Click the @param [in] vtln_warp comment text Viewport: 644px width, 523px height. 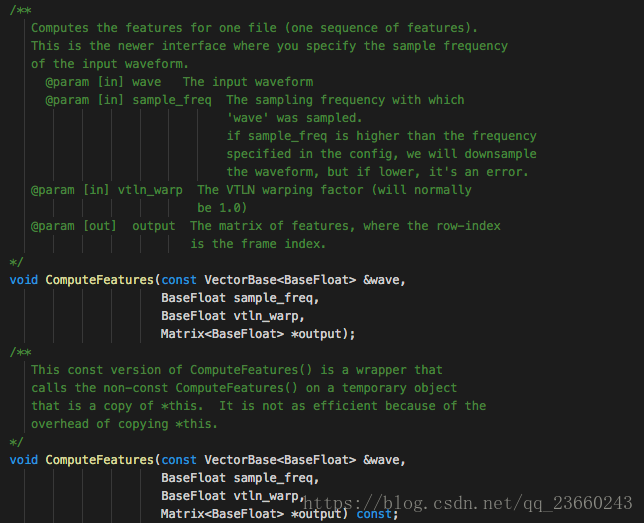coord(107,190)
